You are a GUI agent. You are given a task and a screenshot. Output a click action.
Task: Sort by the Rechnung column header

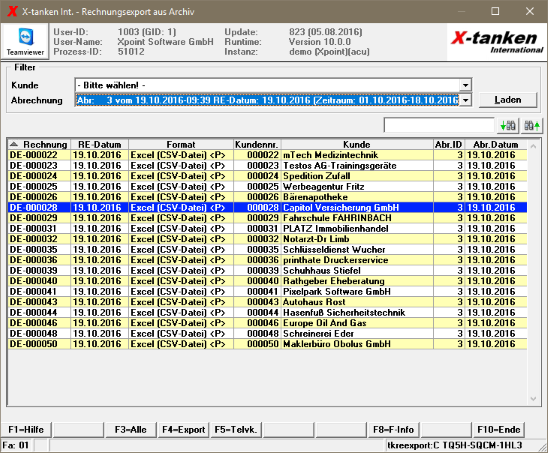pyautogui.click(x=39, y=144)
